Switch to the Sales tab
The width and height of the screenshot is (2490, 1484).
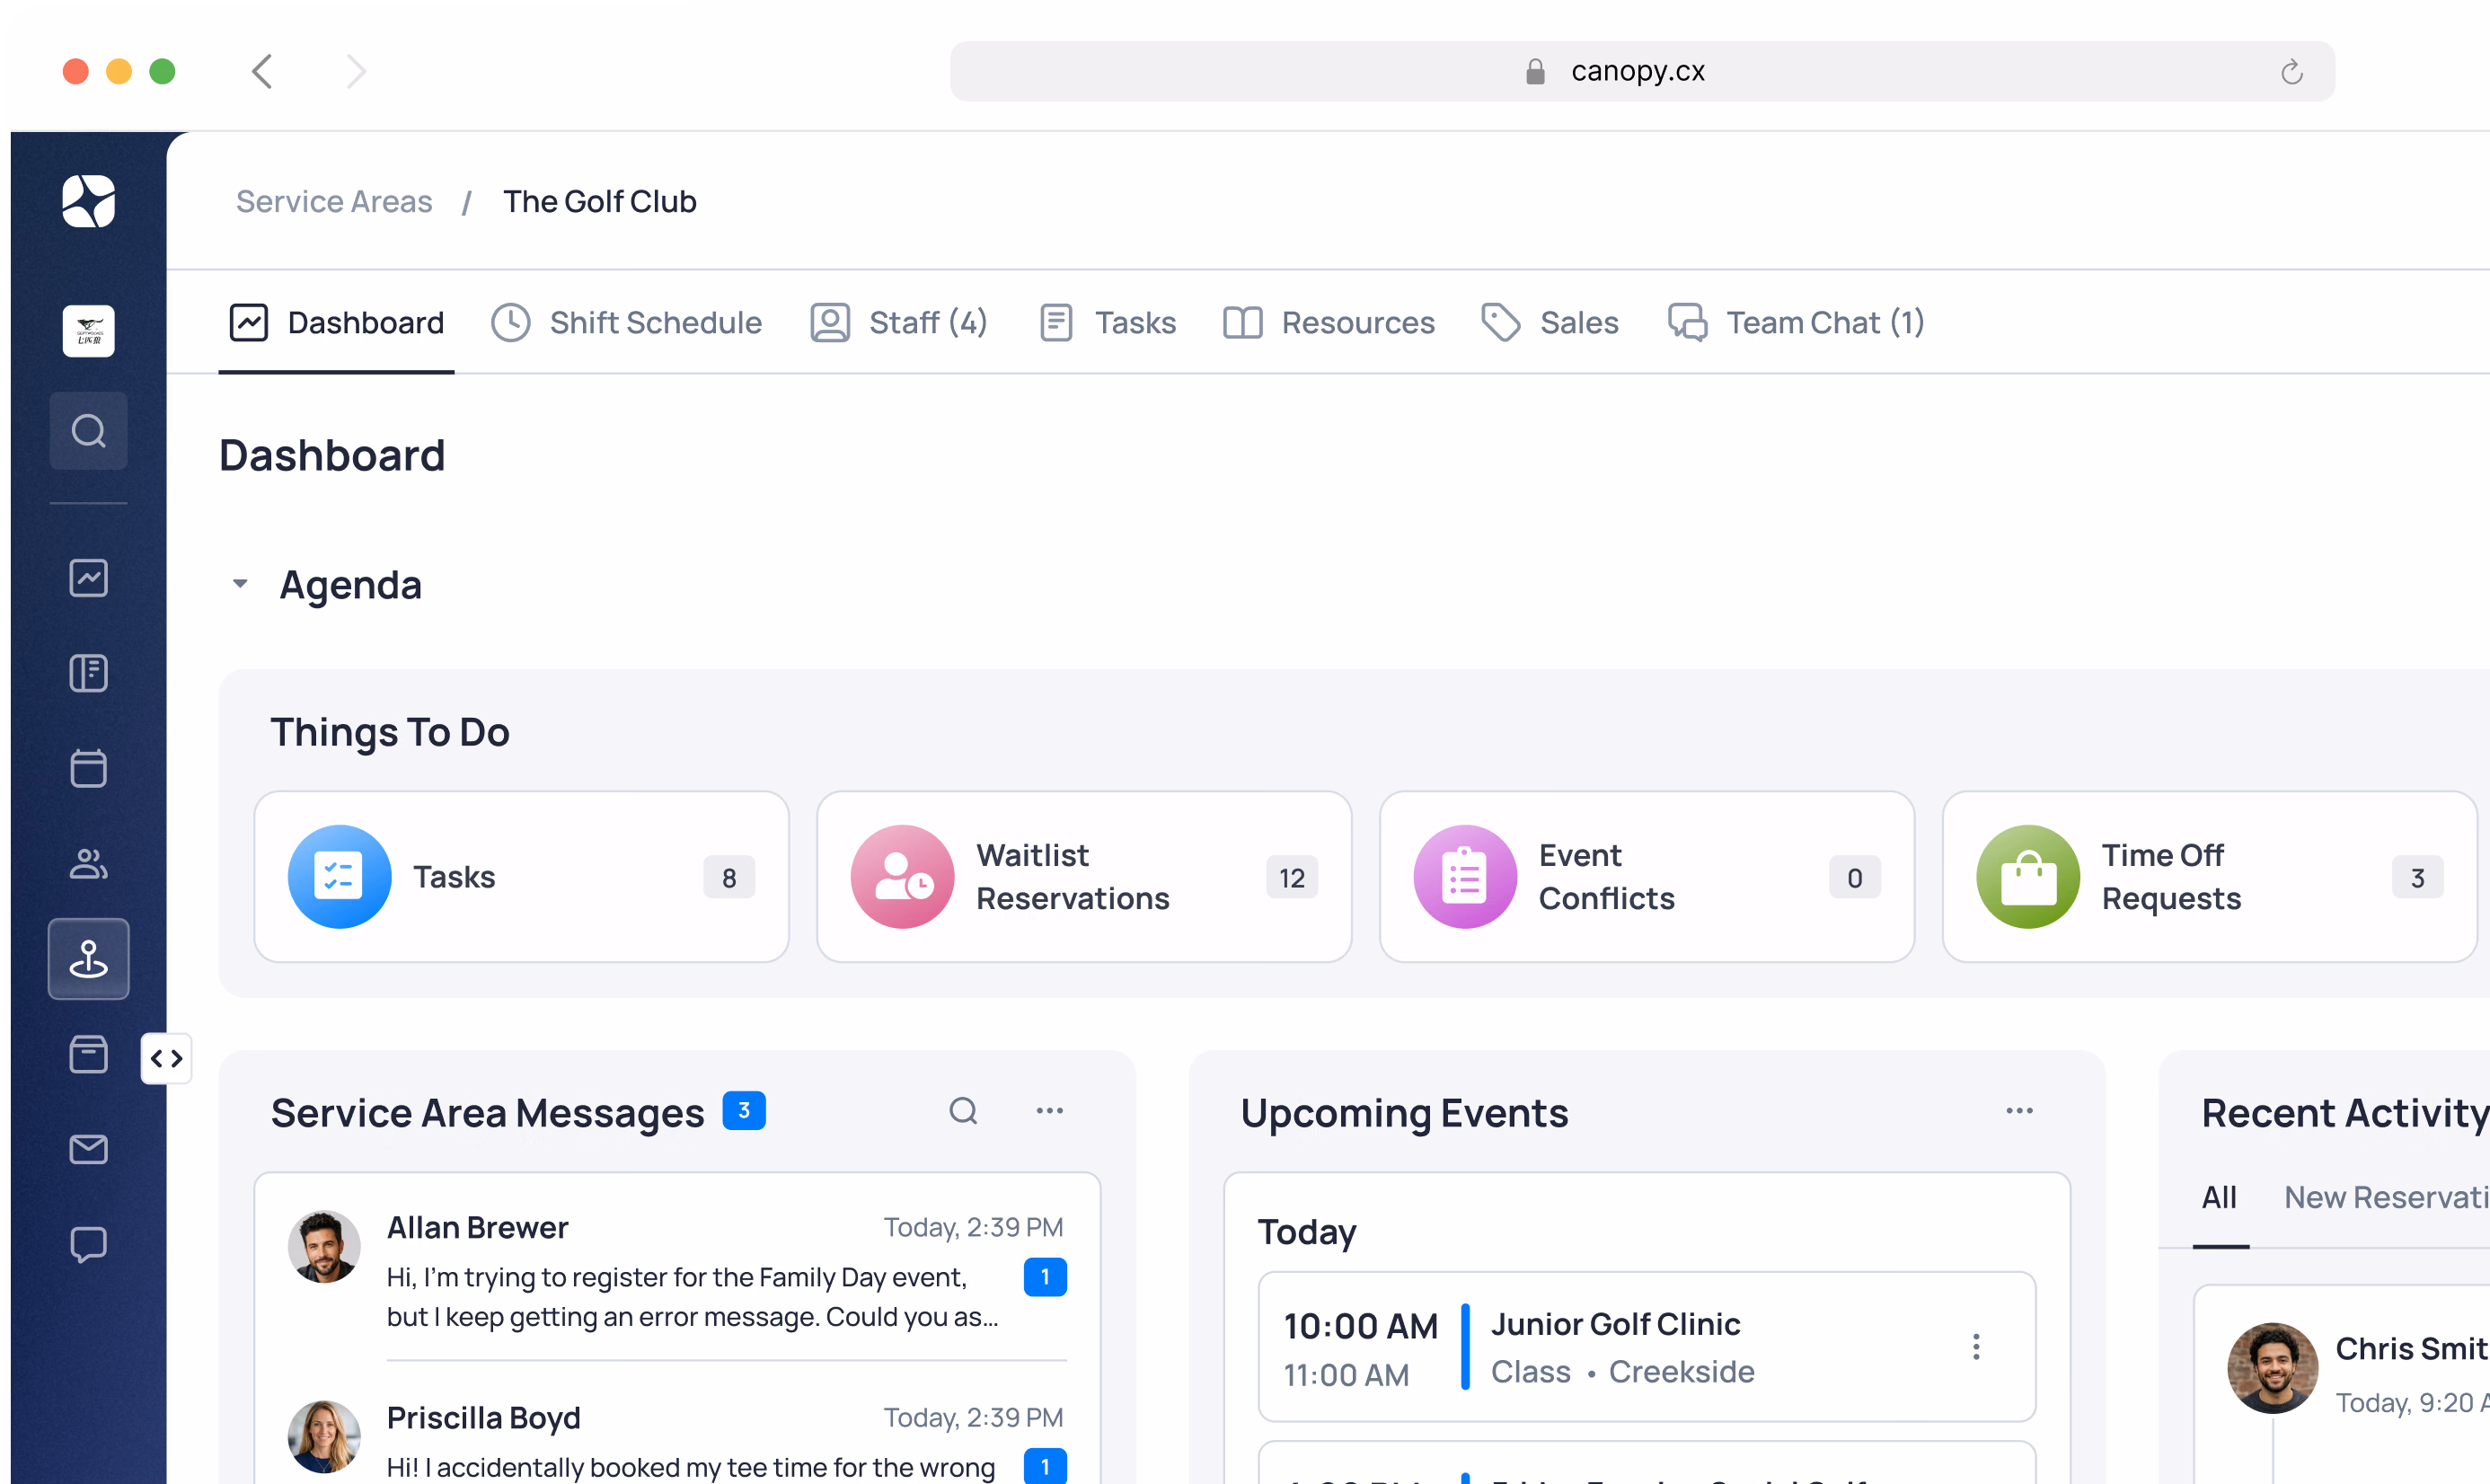[x=1550, y=323]
